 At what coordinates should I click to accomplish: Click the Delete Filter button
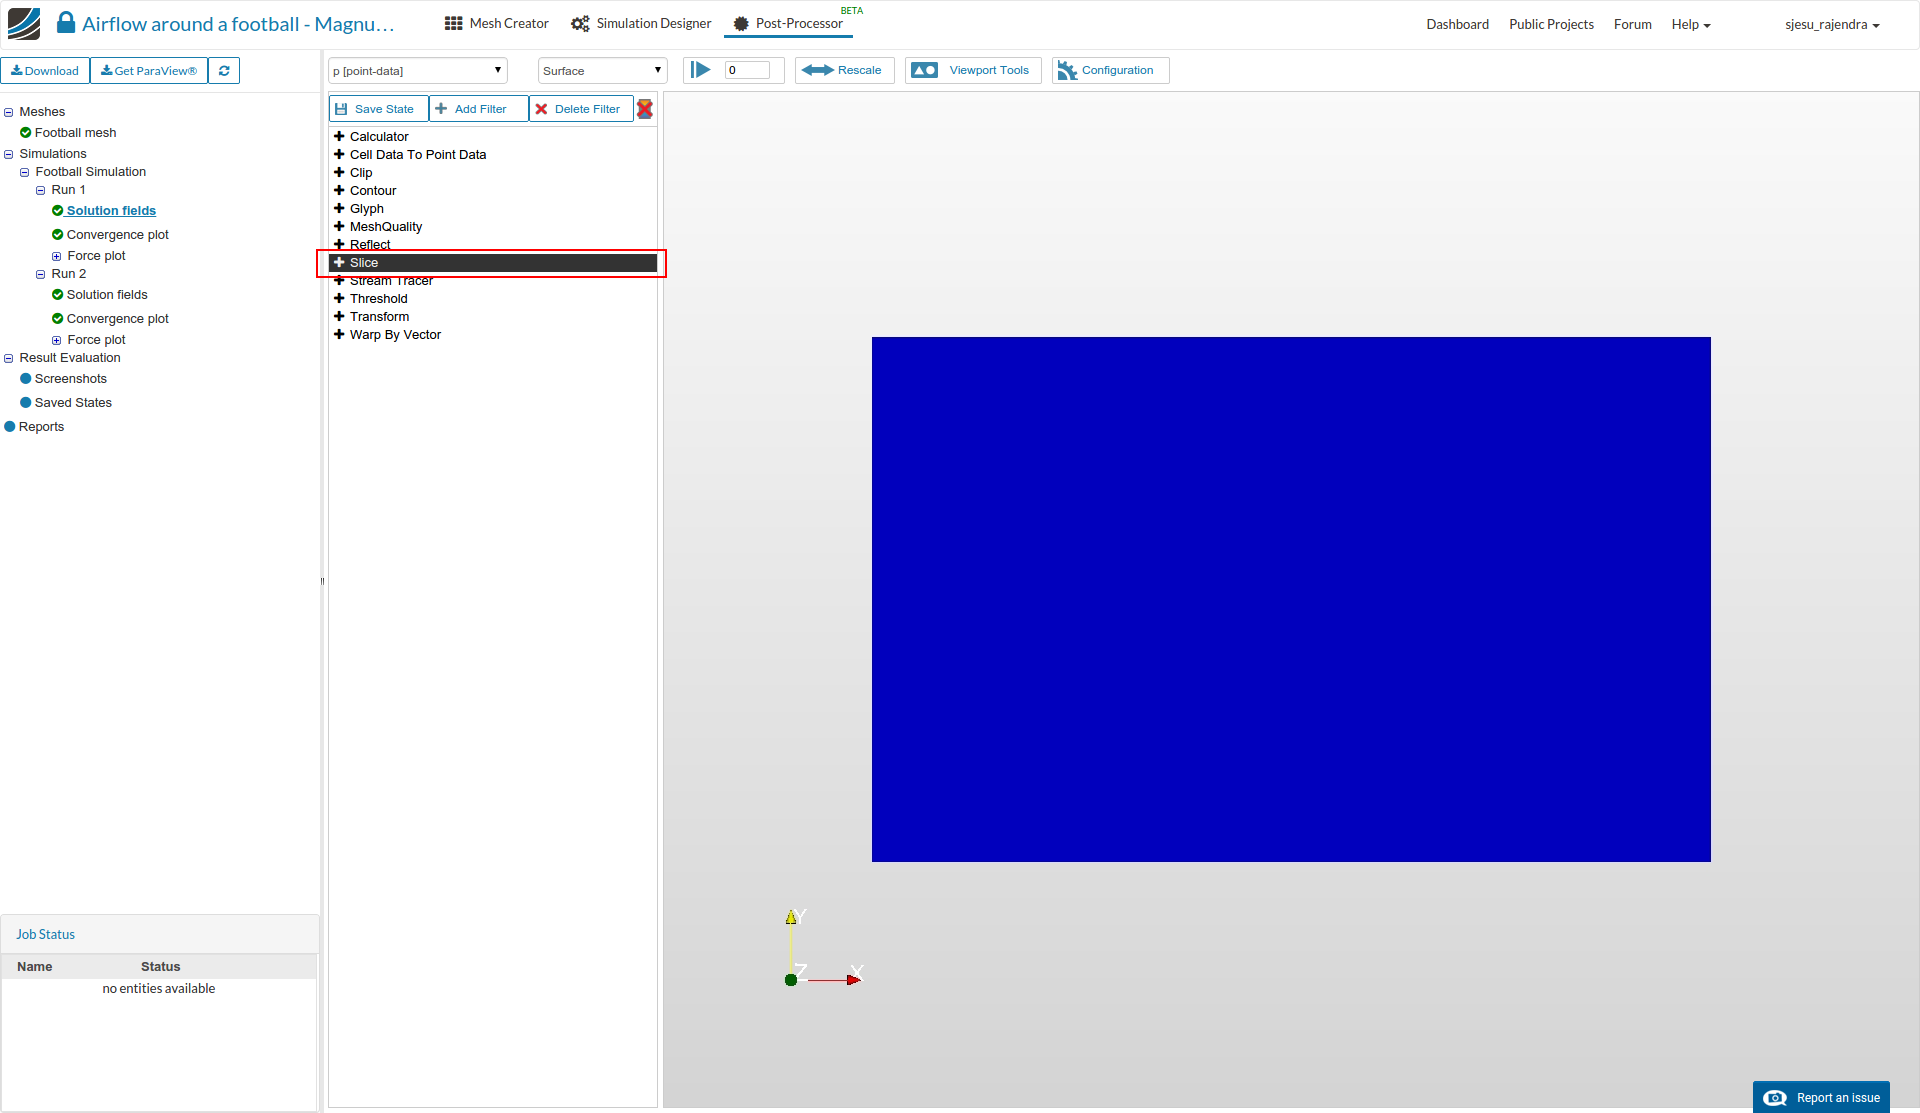coord(579,109)
